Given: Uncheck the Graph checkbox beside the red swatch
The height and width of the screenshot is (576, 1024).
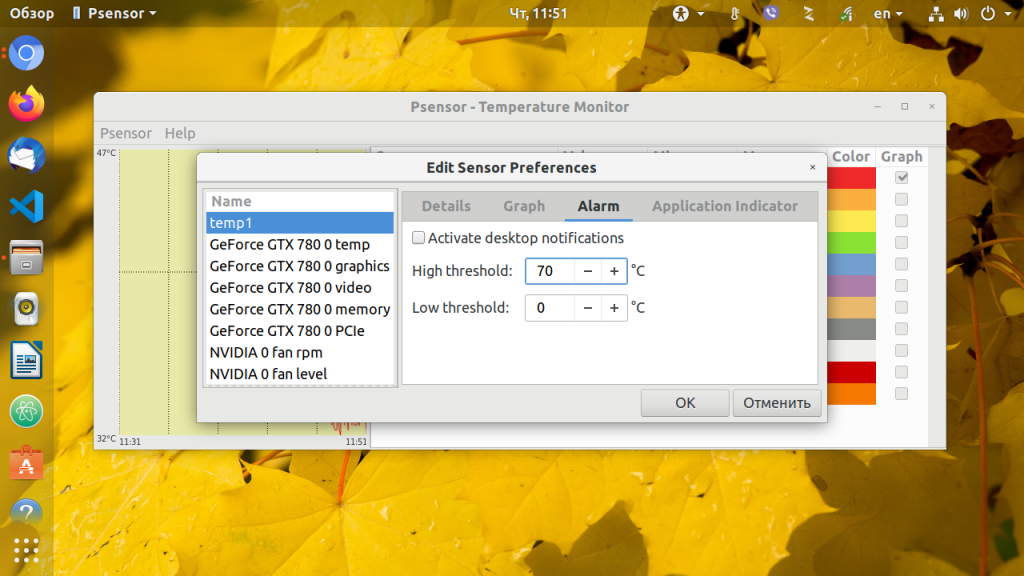Looking at the screenshot, I should (901, 177).
